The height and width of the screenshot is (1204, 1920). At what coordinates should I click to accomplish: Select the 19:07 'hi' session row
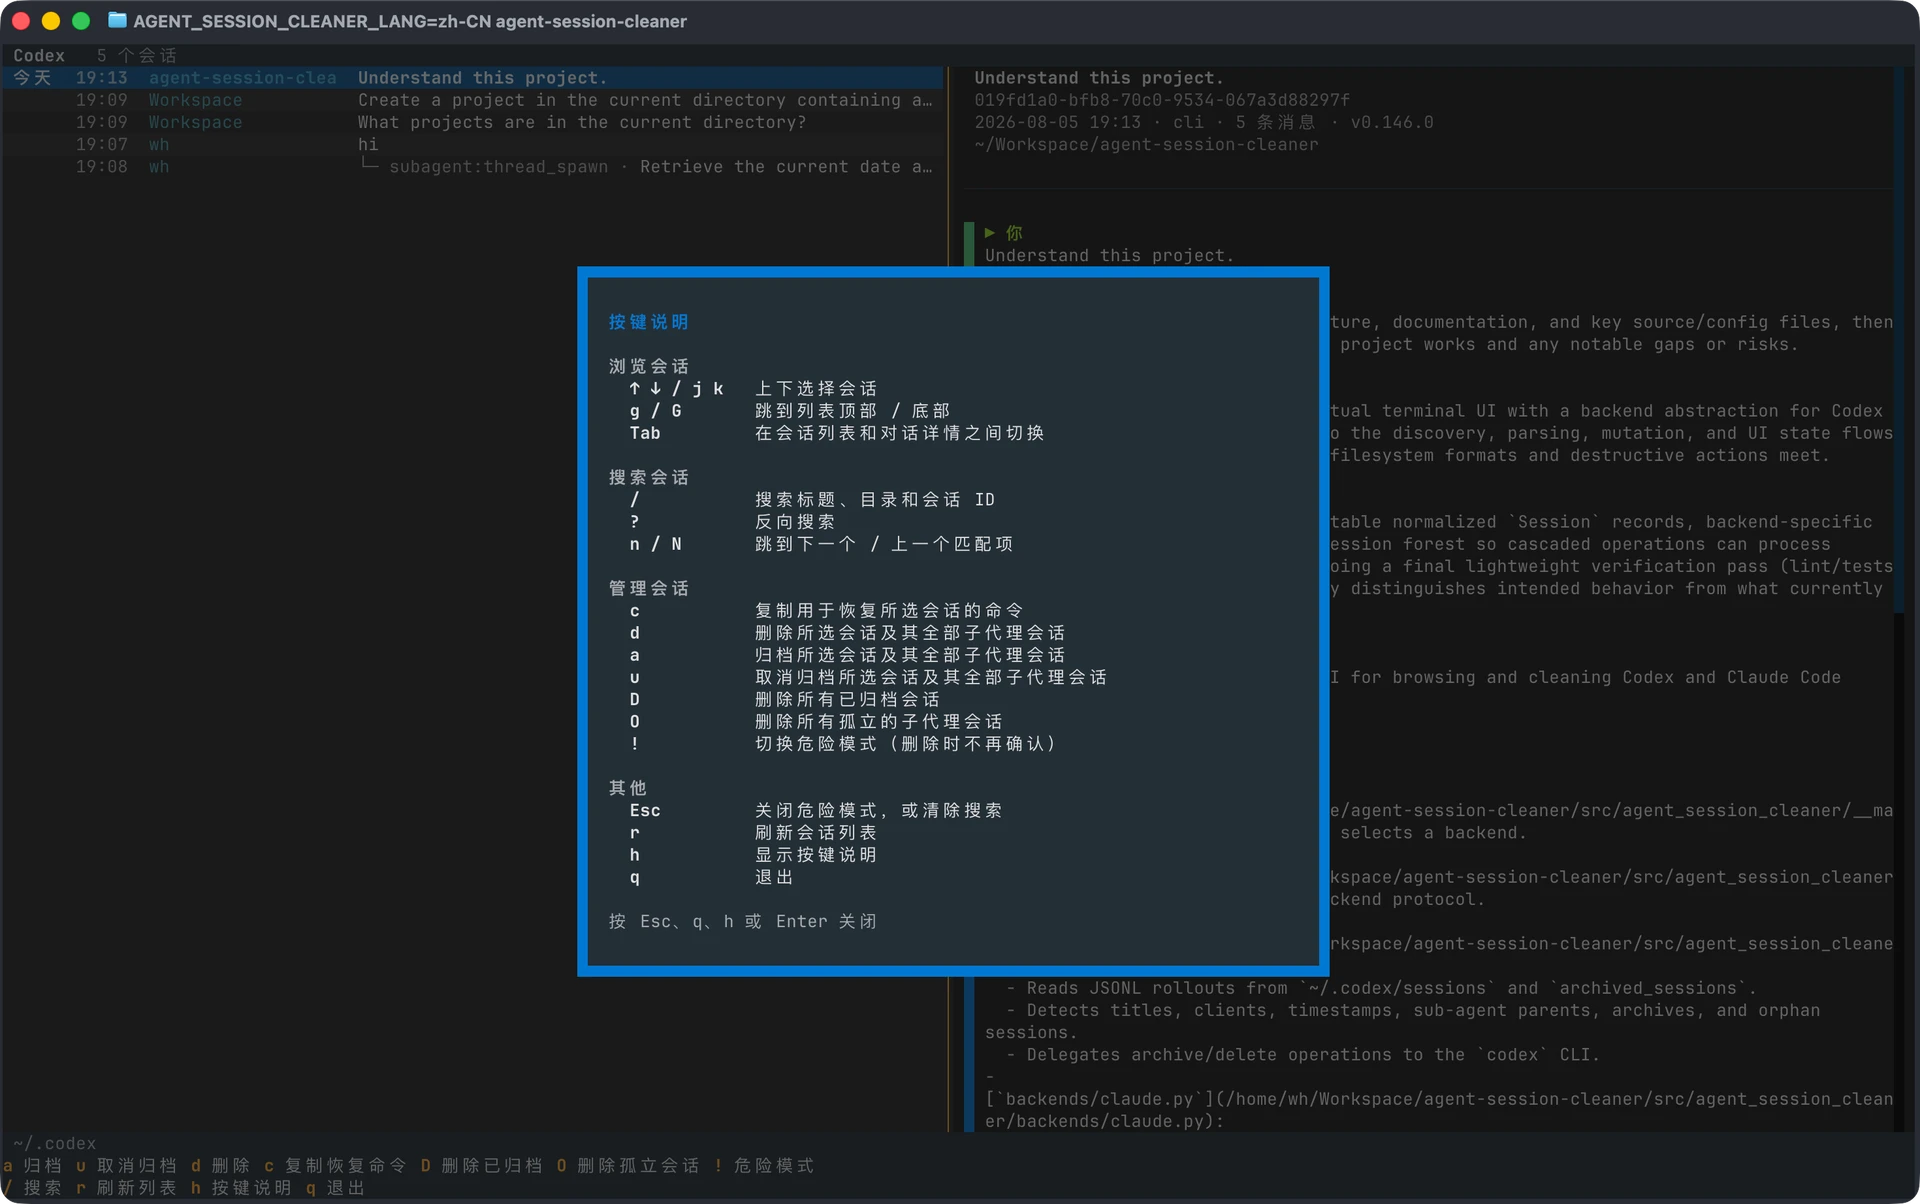click(x=473, y=144)
